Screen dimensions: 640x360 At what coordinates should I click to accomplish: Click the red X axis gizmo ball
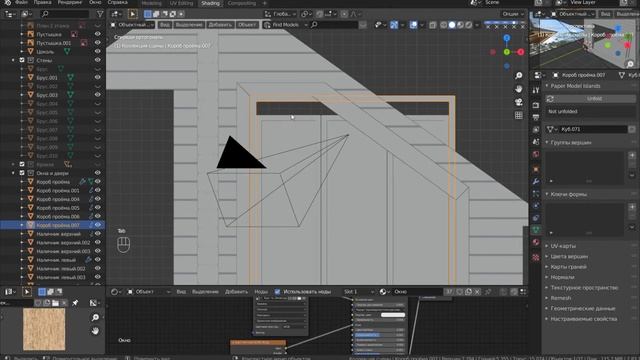point(520,52)
